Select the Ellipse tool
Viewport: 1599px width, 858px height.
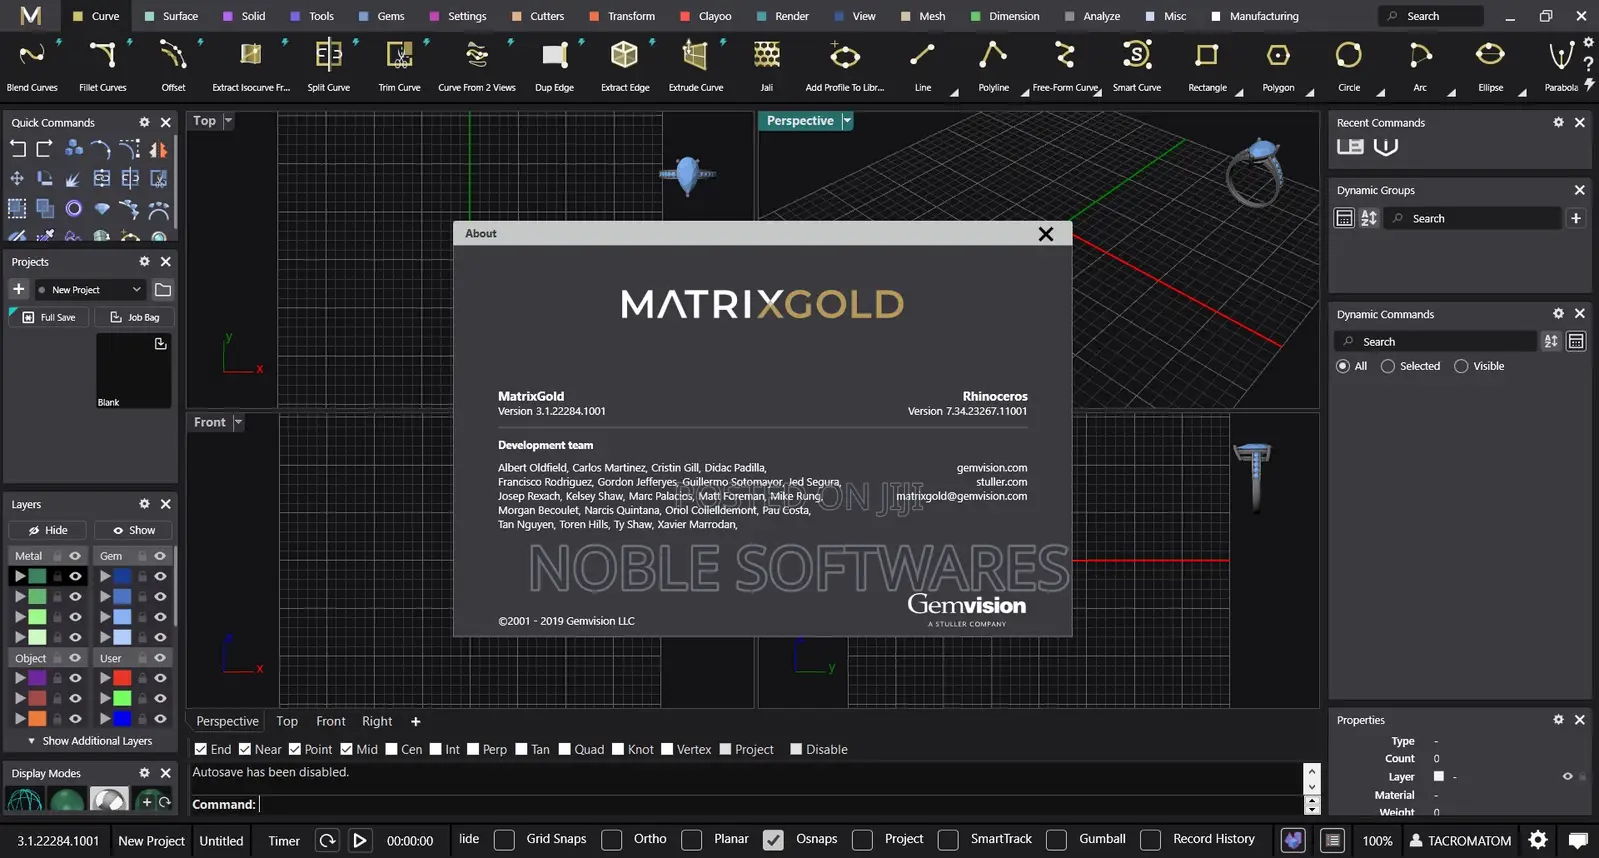[x=1490, y=66]
